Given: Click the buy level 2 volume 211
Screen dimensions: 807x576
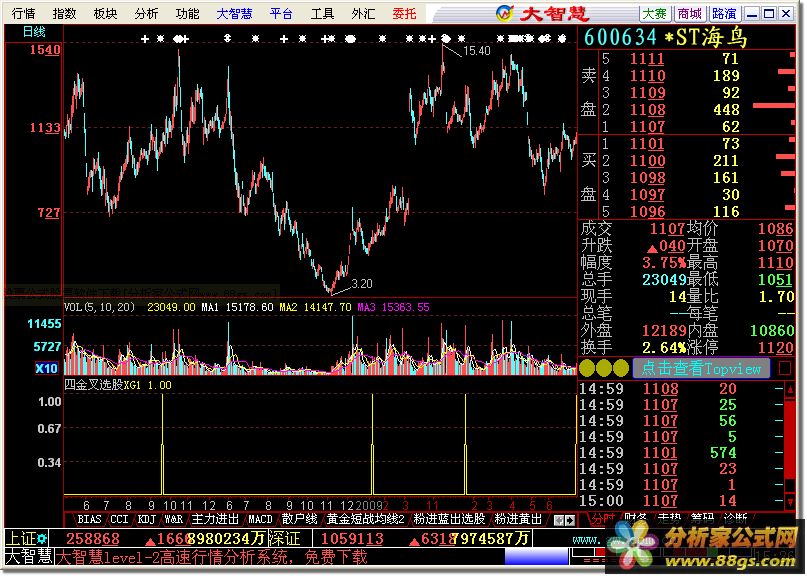Looking at the screenshot, I should (x=726, y=161).
